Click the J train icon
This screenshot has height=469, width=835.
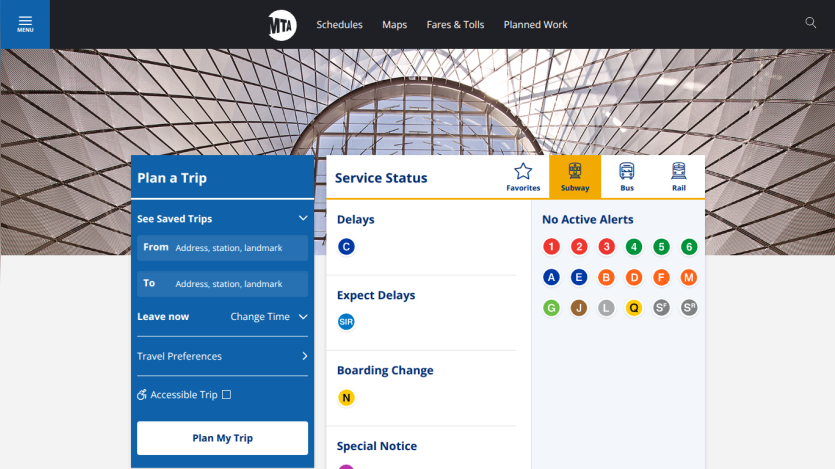coord(579,308)
